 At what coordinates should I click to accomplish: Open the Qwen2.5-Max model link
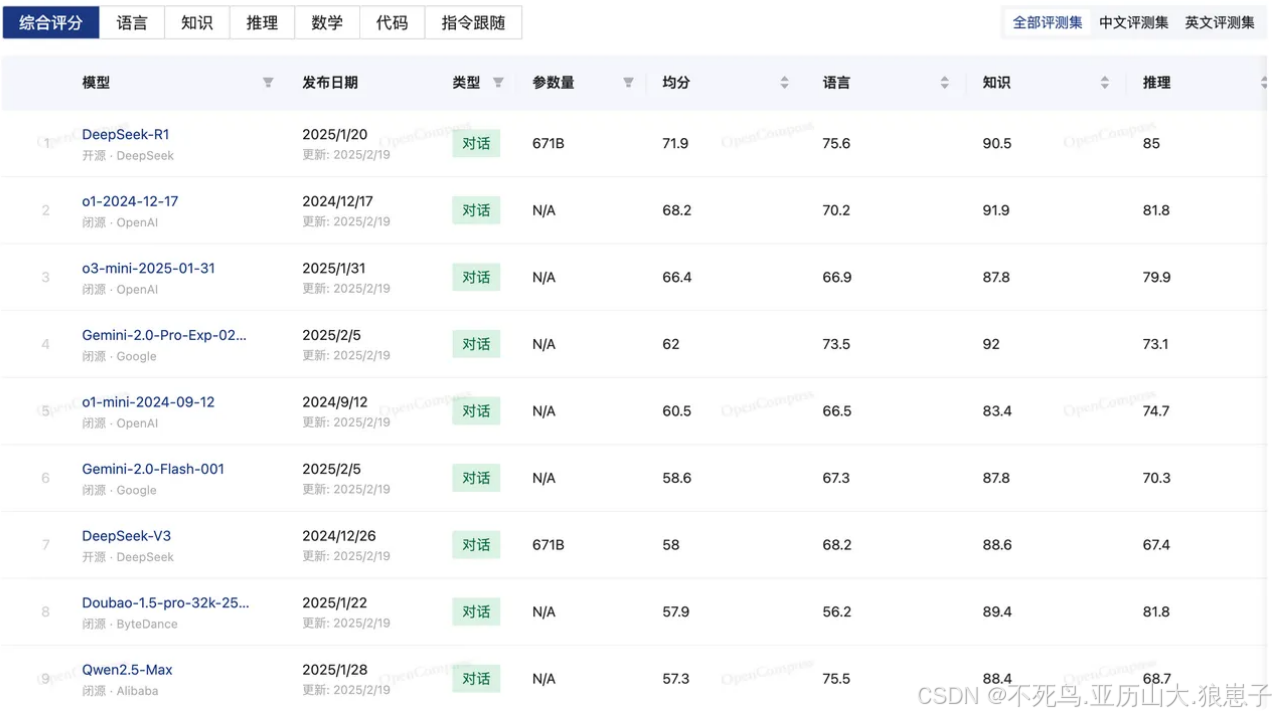(127, 670)
